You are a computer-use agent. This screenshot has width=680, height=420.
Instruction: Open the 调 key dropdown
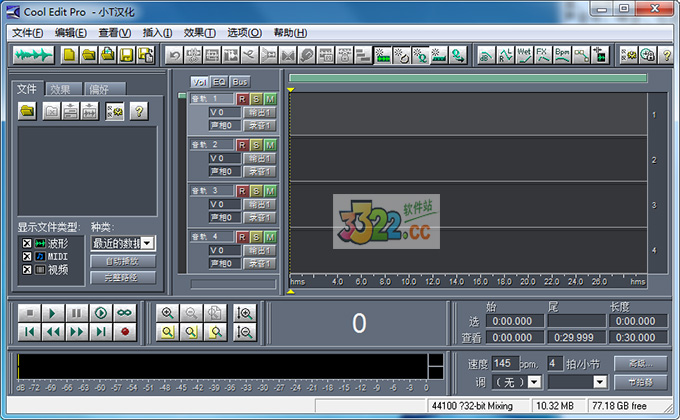(534, 382)
